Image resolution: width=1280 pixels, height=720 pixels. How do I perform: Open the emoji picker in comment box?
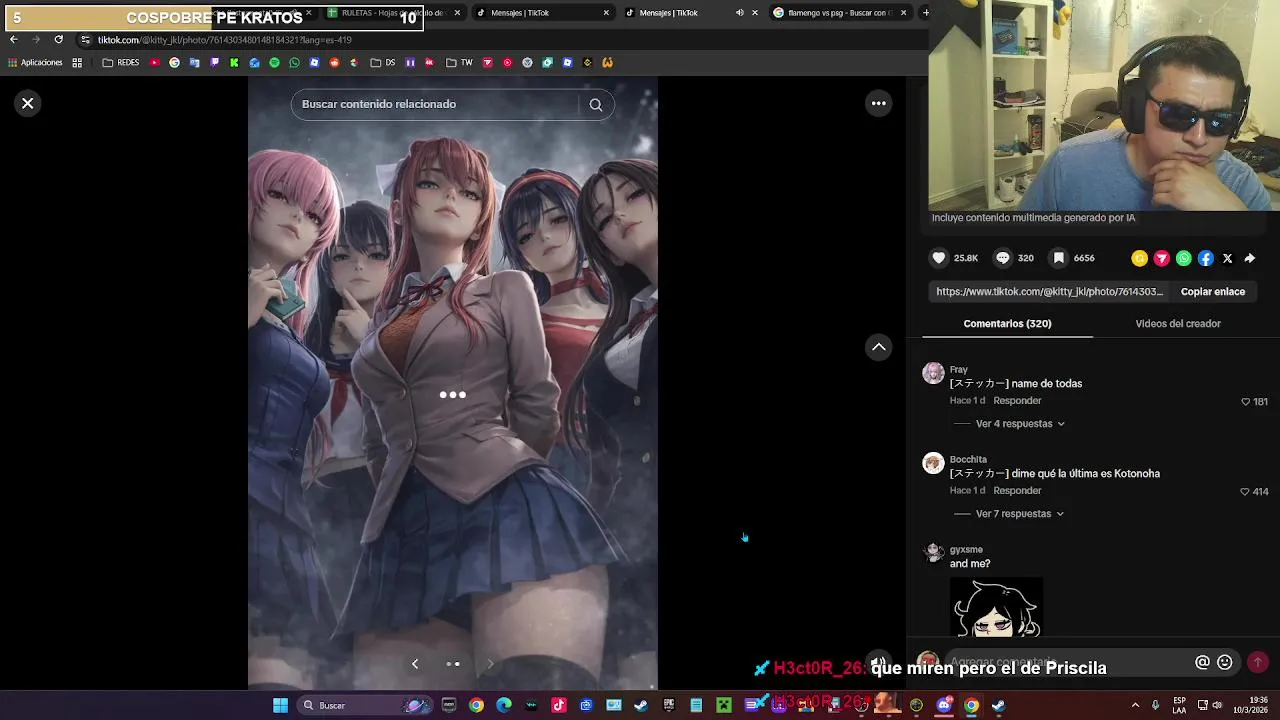[1224, 662]
